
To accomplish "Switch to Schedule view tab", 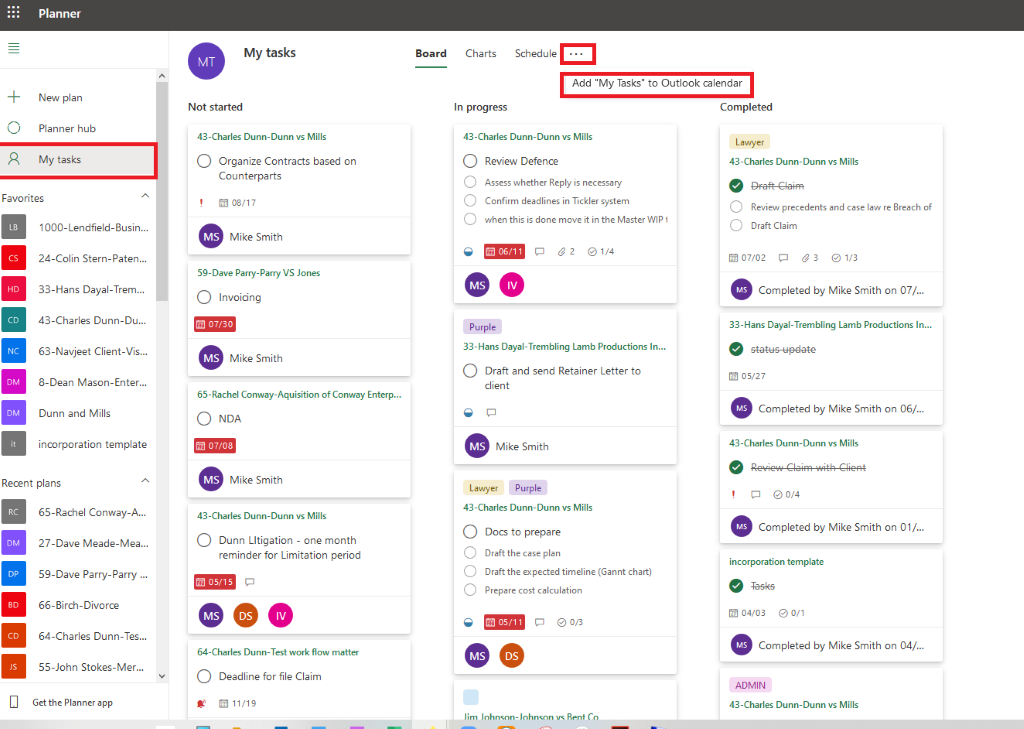I will pos(536,54).
